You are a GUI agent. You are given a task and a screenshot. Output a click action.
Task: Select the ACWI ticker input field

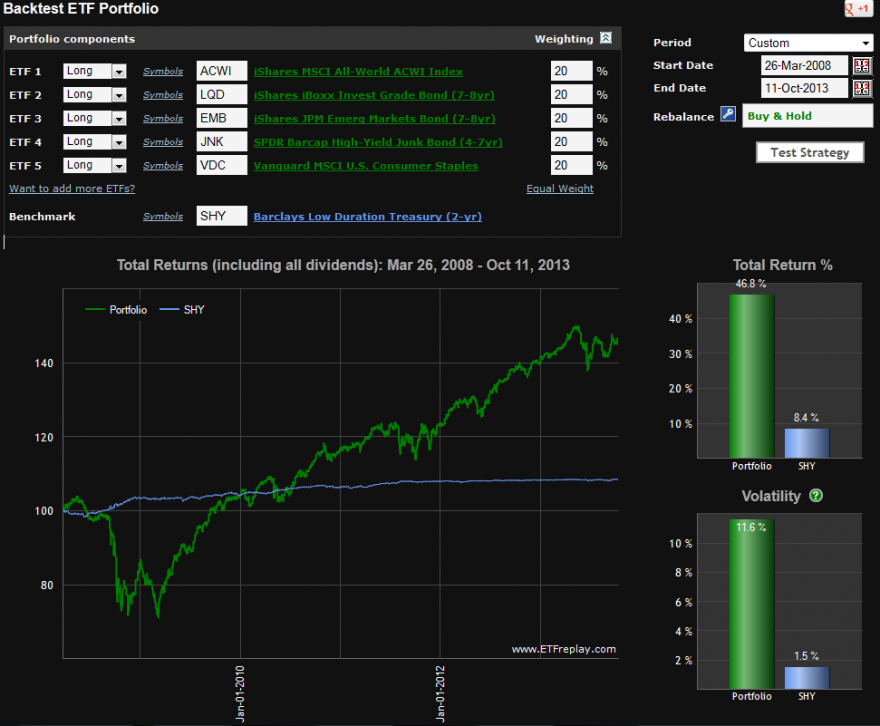(x=220, y=71)
